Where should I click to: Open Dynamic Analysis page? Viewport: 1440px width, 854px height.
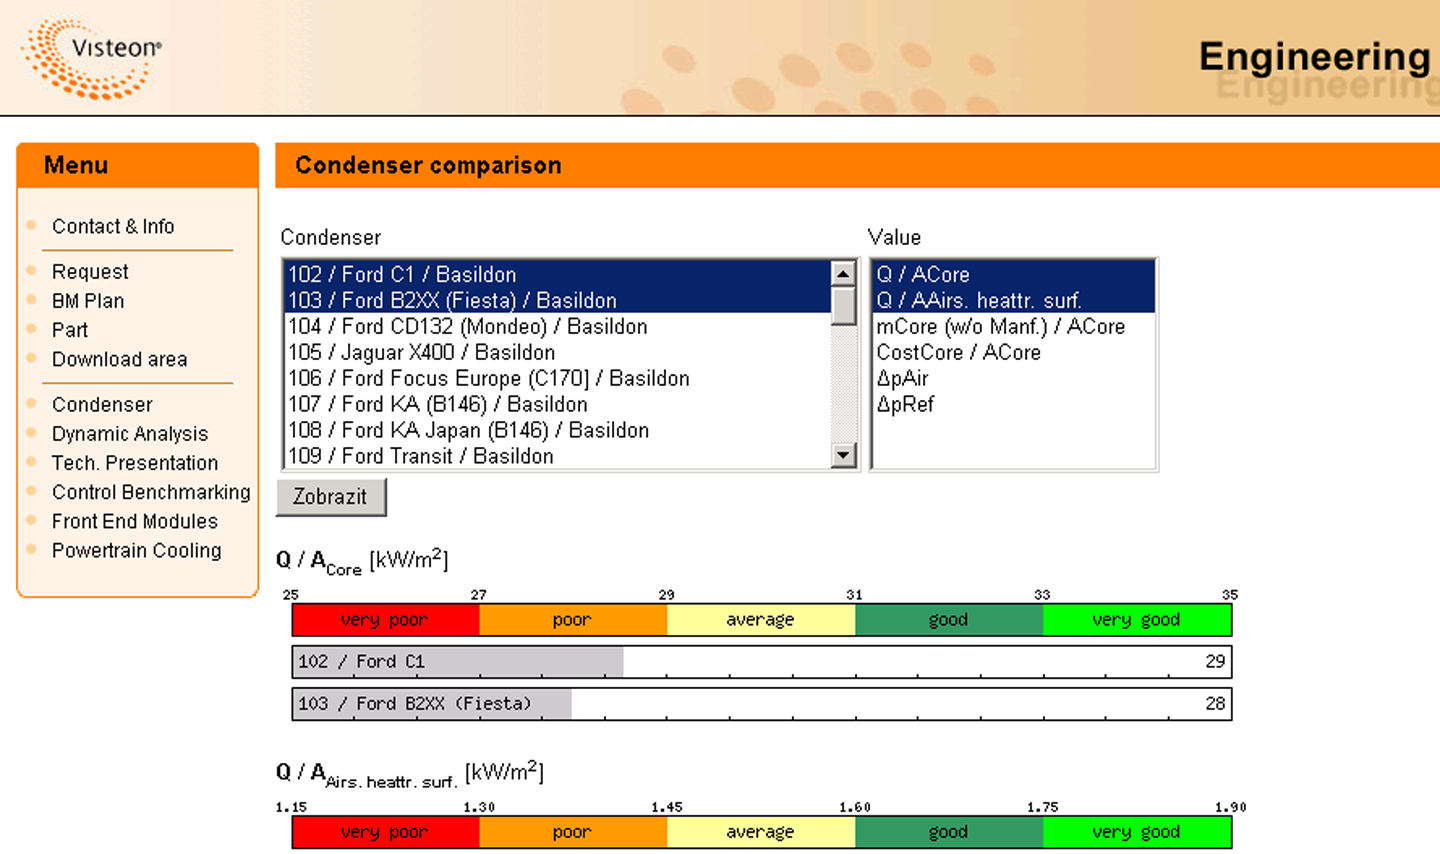tap(130, 434)
